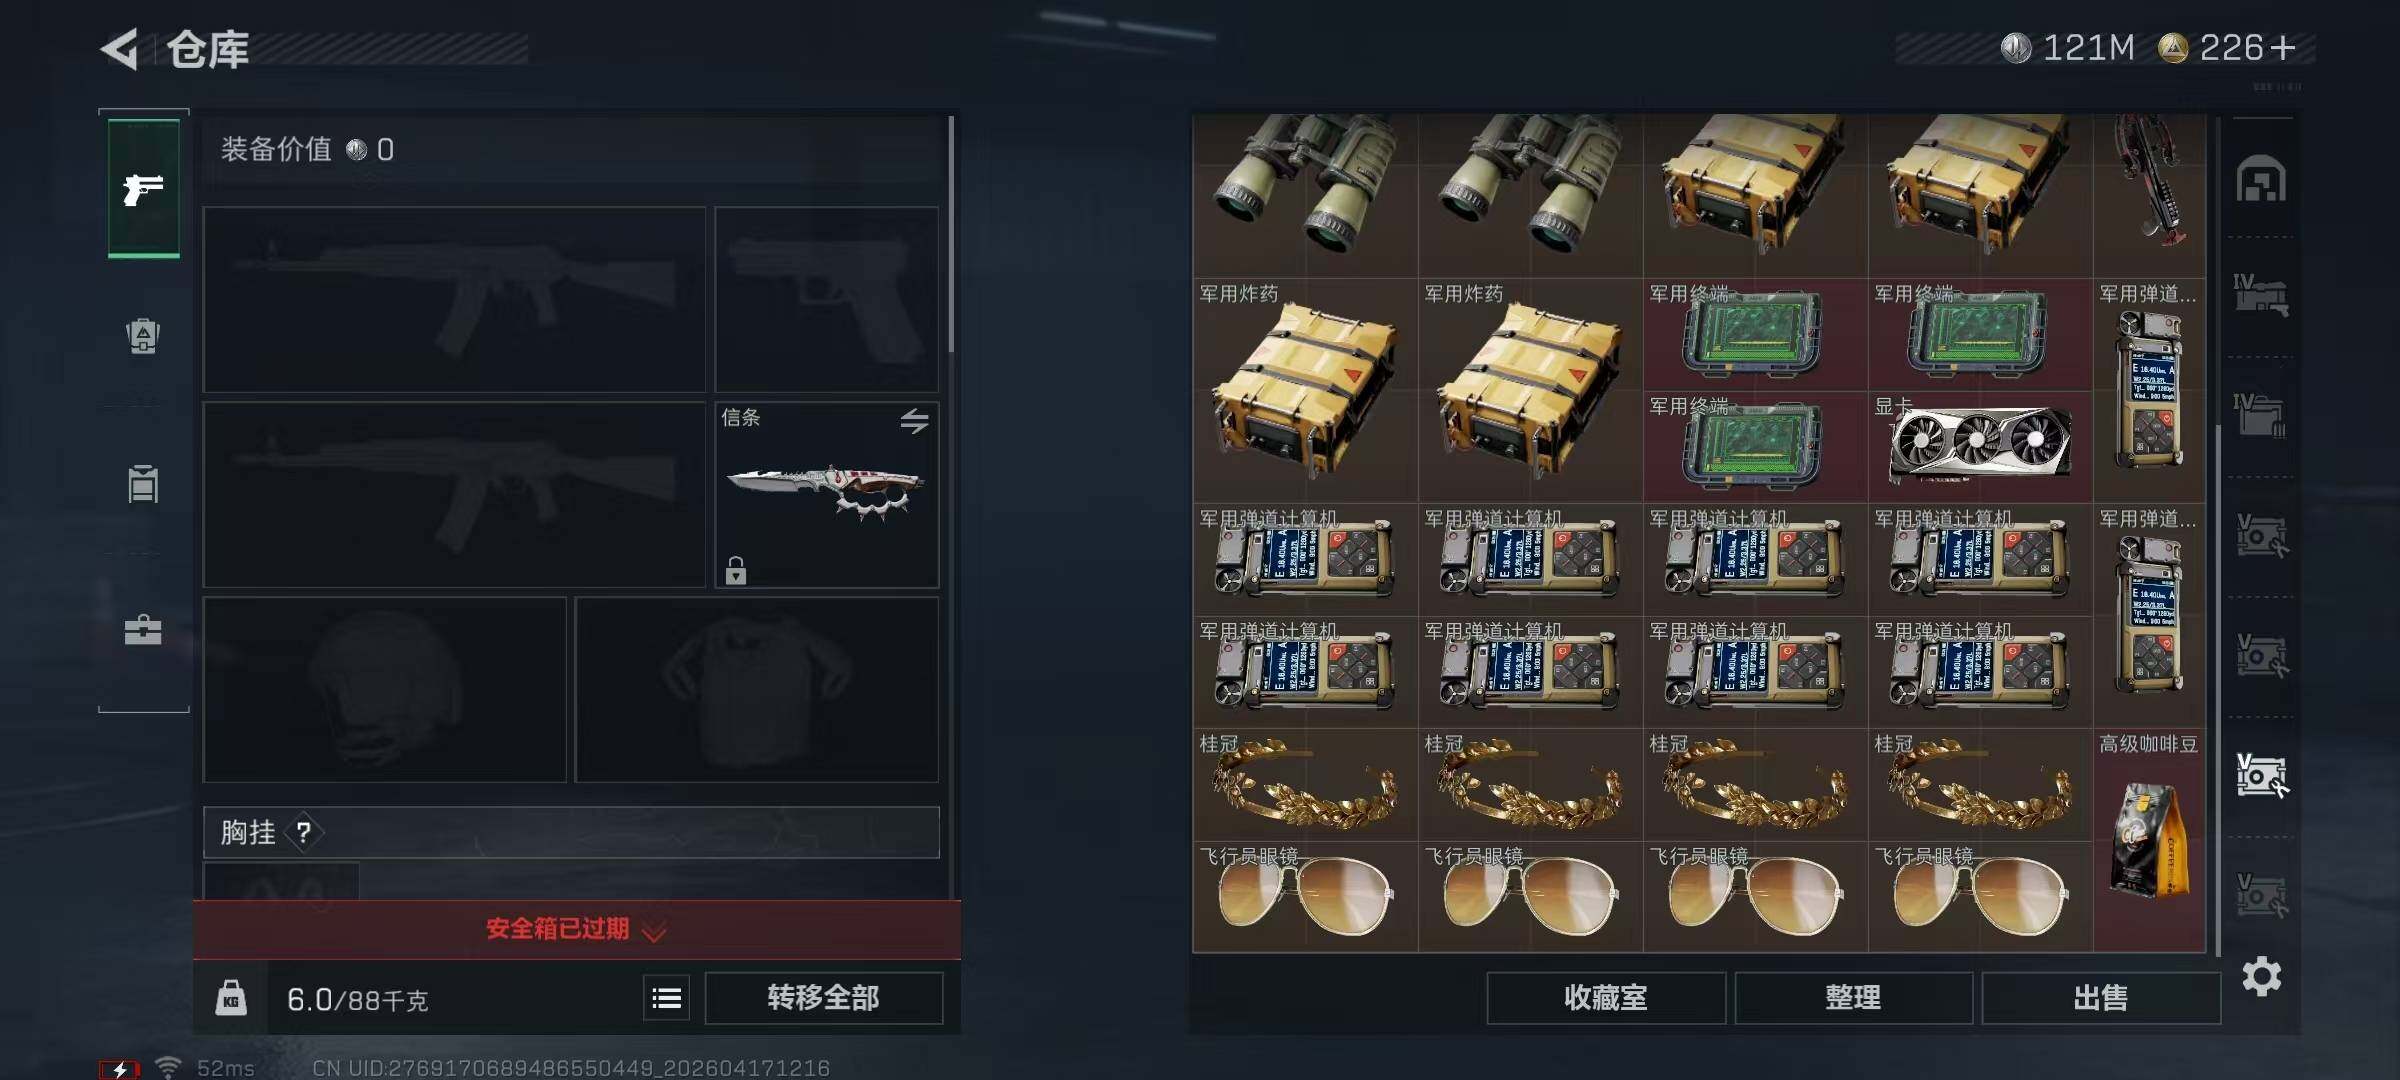2400x1080 pixels.
Task: Go back using the arrow beside 仓库
Action: point(120,49)
